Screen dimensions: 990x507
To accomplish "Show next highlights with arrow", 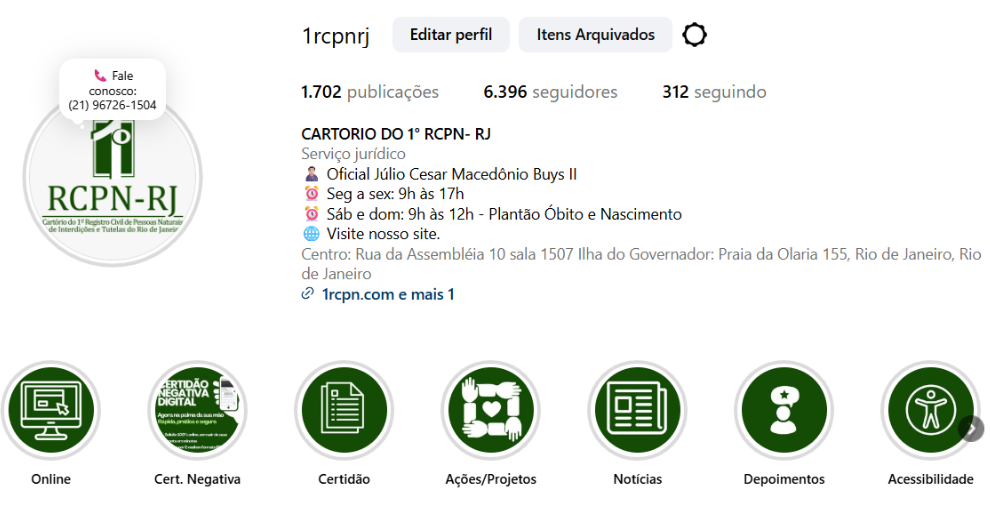I will (971, 429).
